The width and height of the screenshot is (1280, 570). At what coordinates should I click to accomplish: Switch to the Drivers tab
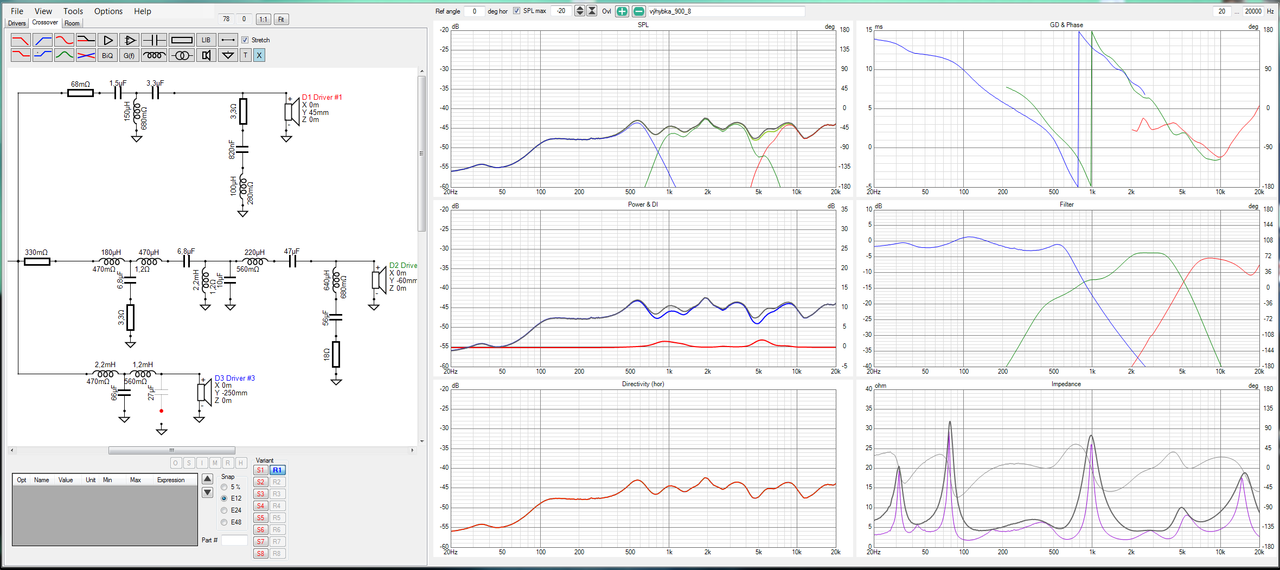(17, 23)
